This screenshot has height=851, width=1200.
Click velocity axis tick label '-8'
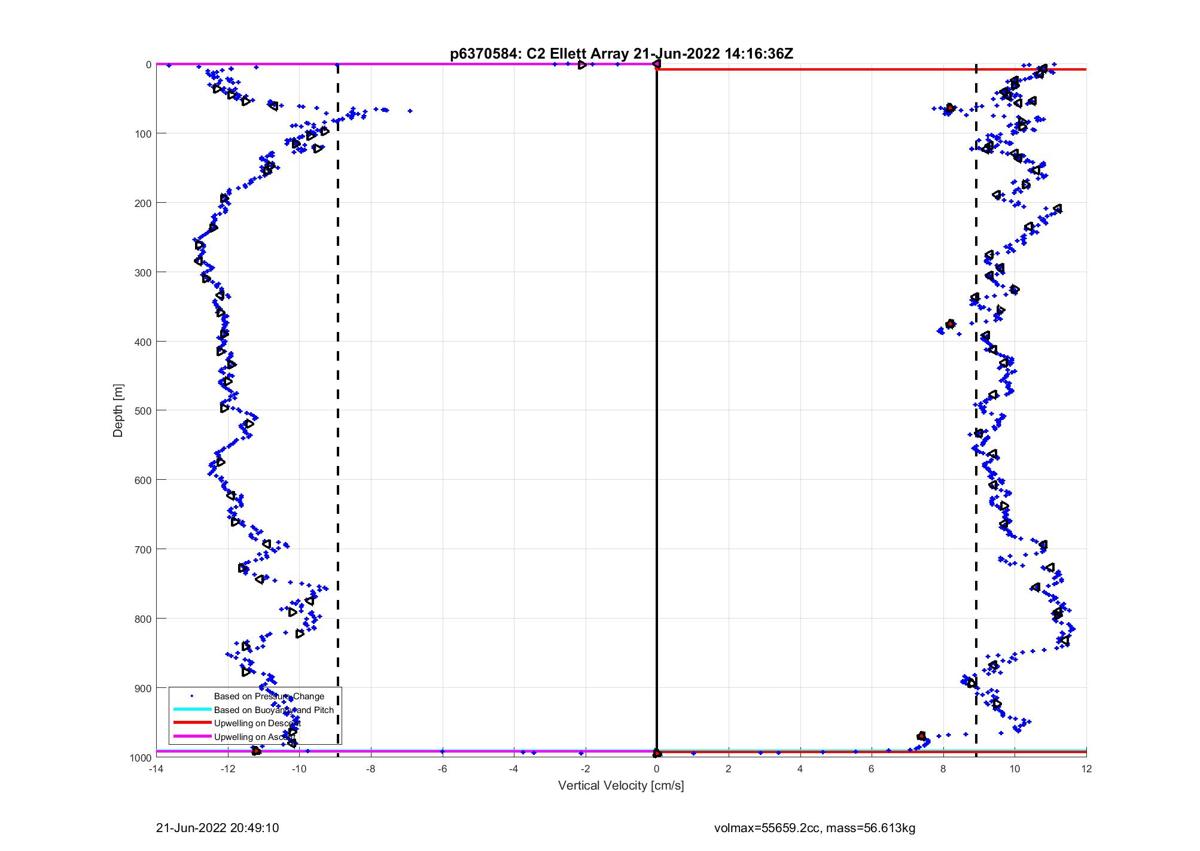coord(371,769)
